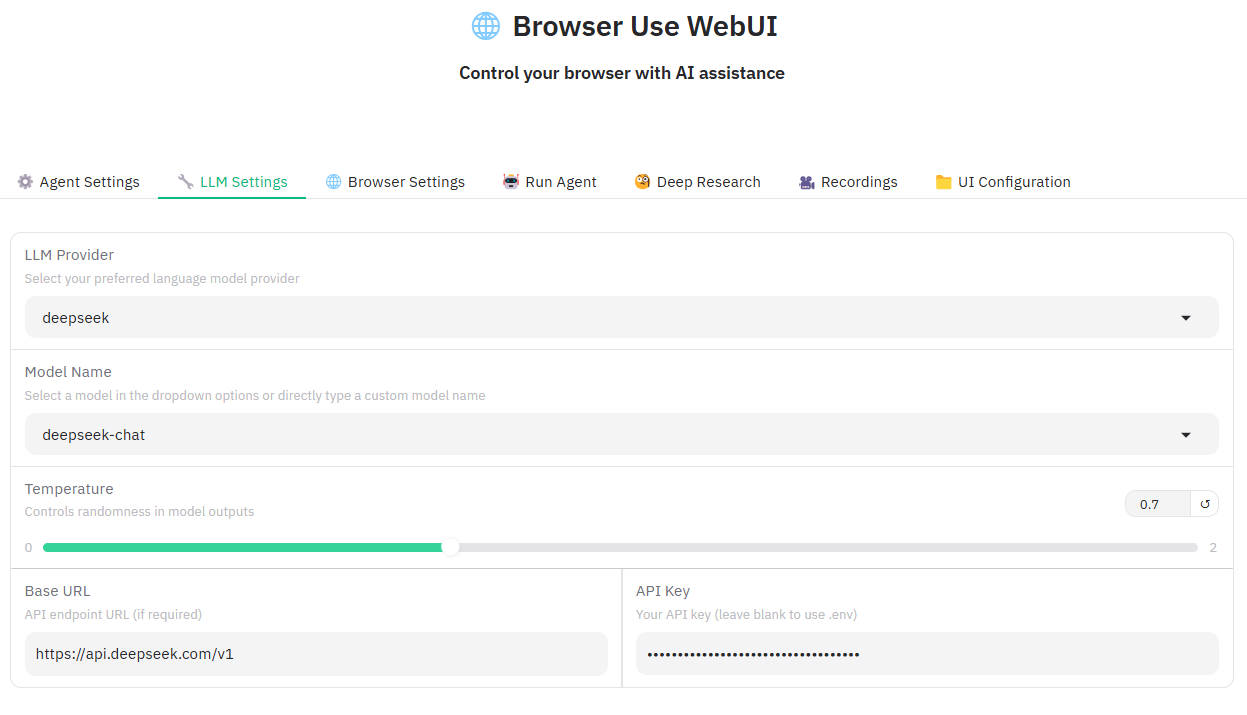
Task: Click the globe icon on Browser Settings
Action: point(333,182)
